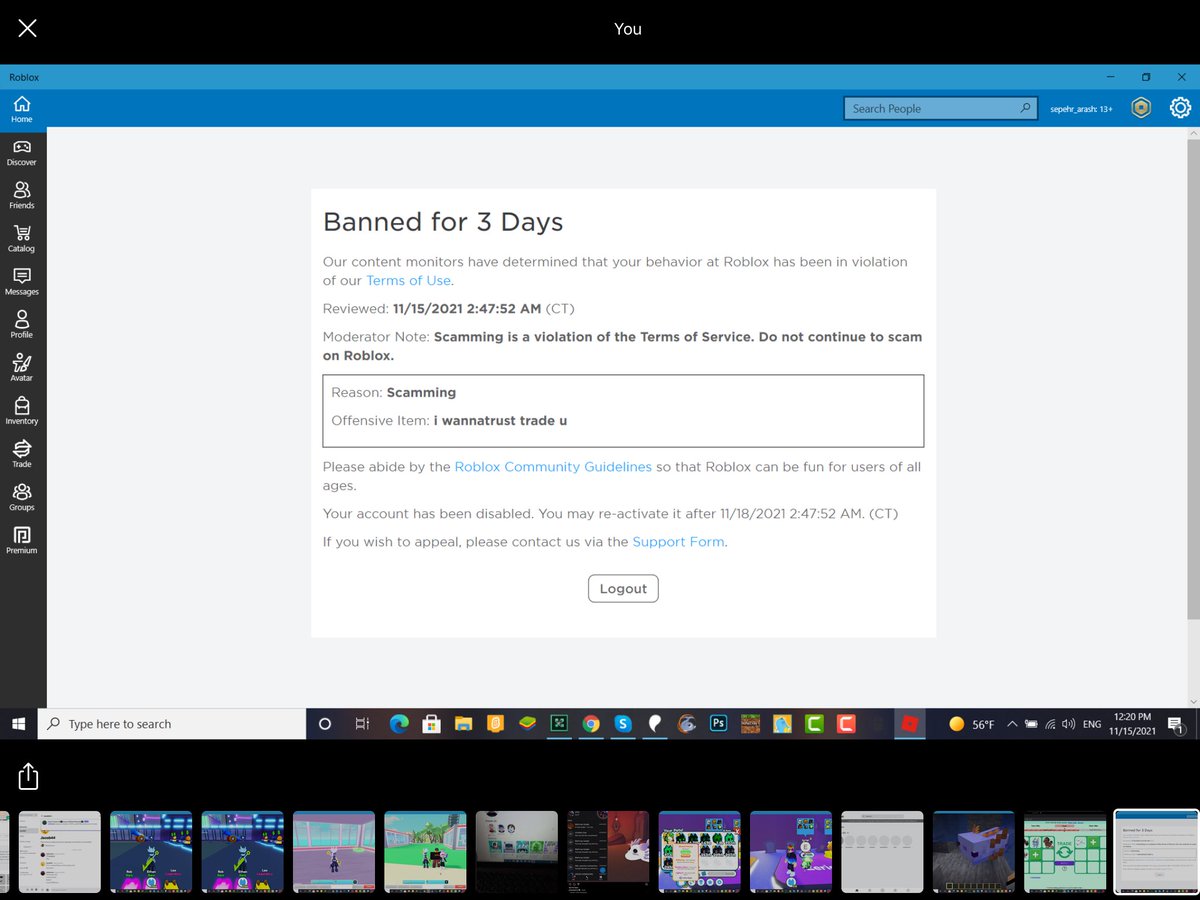This screenshot has width=1200, height=900.
Task: Open red Camtasia recorder on the taskbar
Action: click(x=846, y=723)
